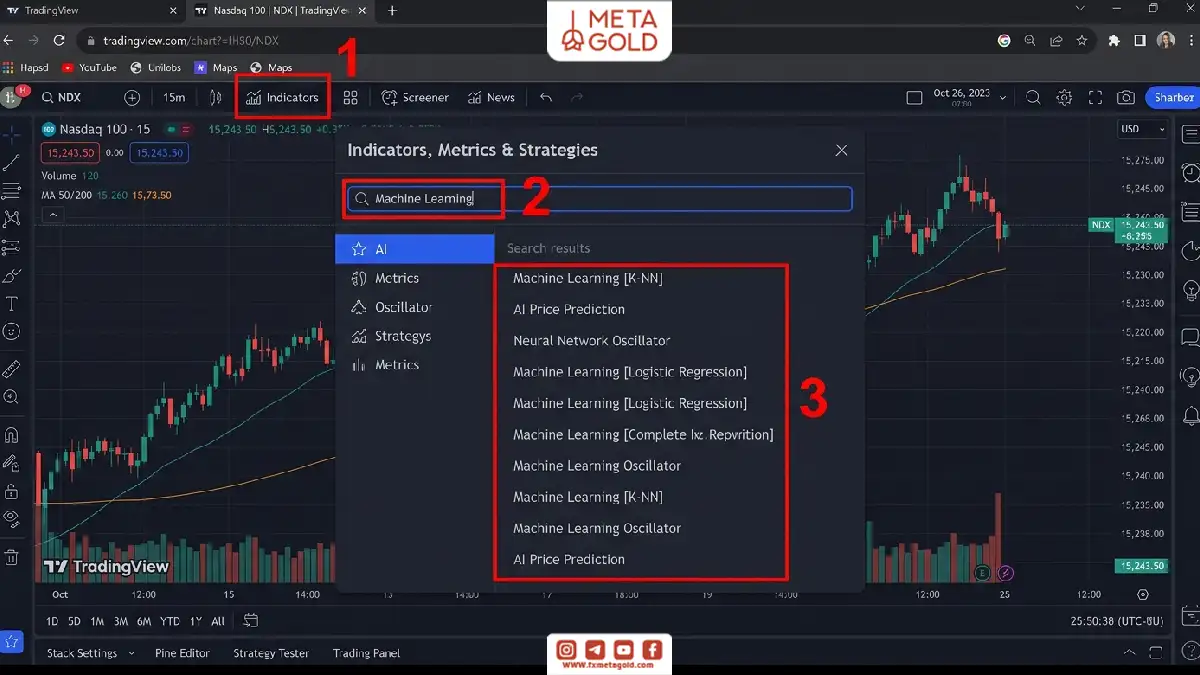Click the MA 50/200 indicator legend

pyautogui.click(x=106, y=195)
